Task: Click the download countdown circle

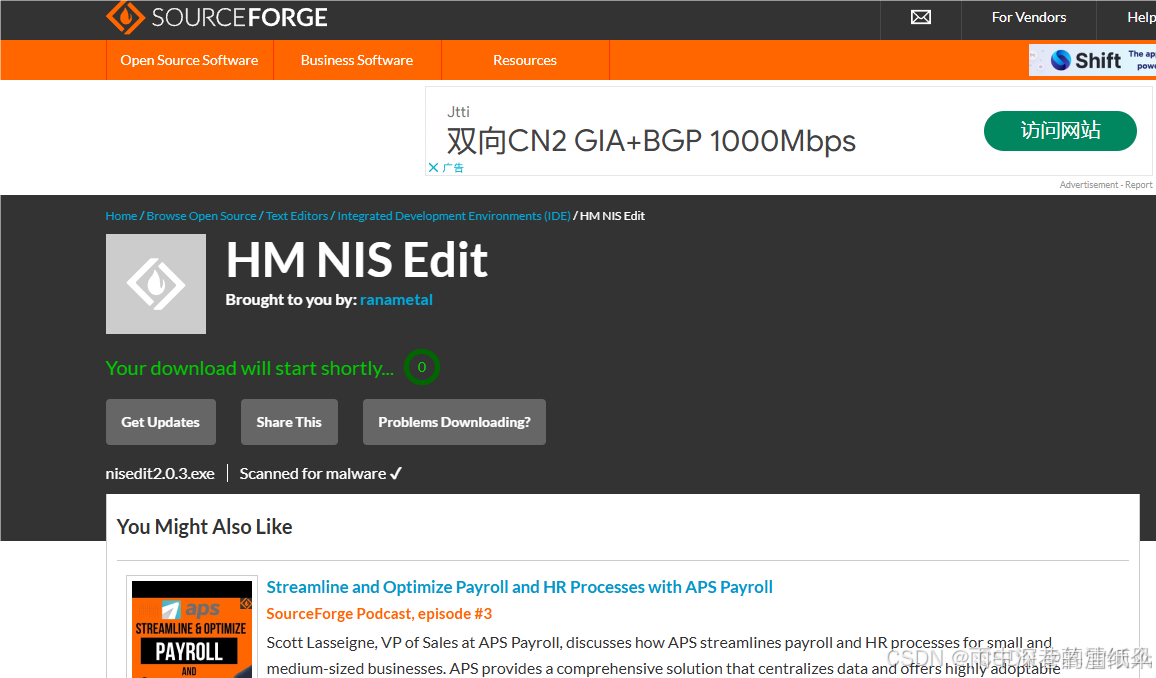Action: [x=422, y=367]
